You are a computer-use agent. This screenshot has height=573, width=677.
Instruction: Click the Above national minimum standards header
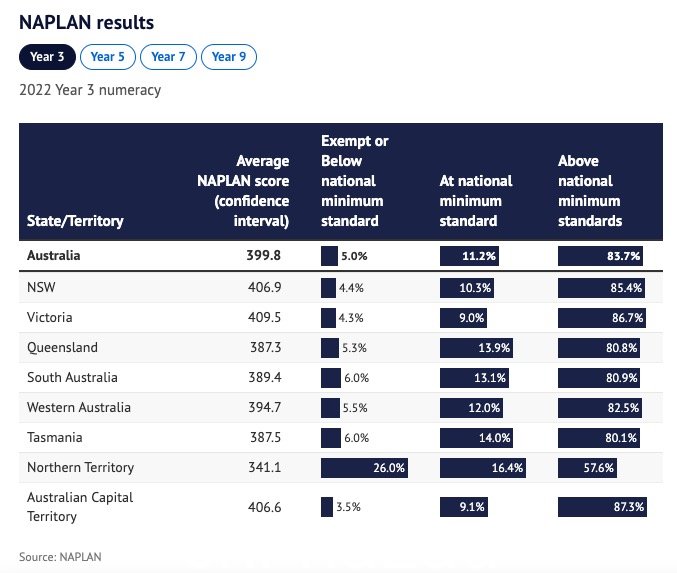pyautogui.click(x=590, y=191)
